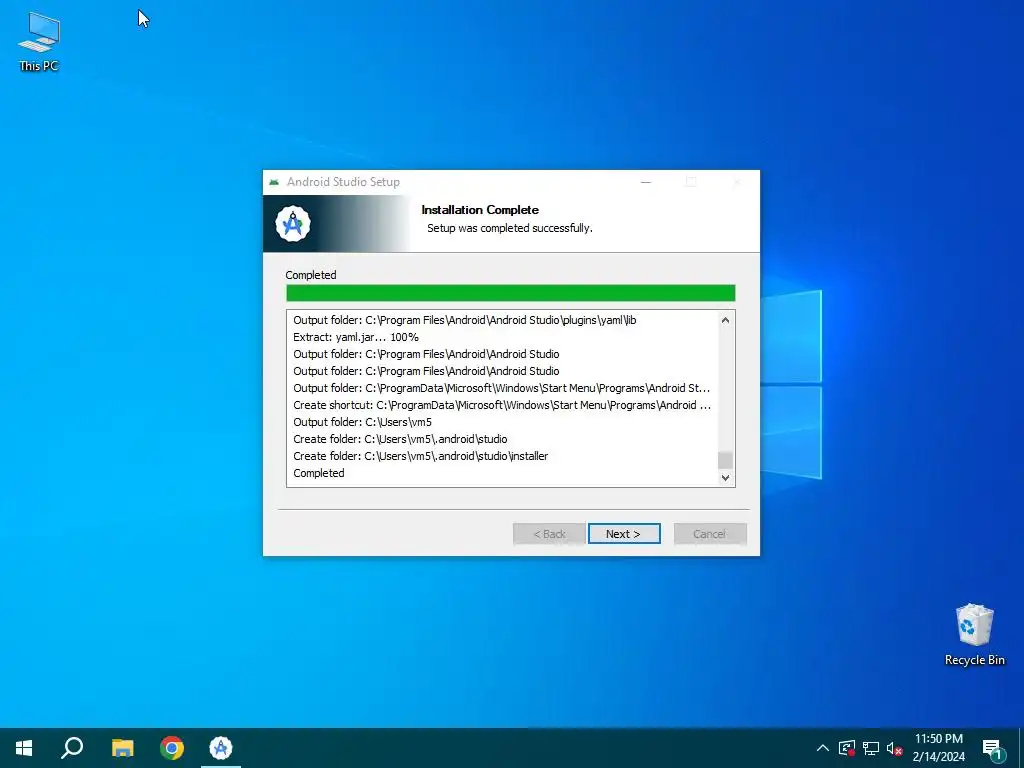
Task: Select log line 'Output folder: C:\Users\vm5'
Action: 362,422
